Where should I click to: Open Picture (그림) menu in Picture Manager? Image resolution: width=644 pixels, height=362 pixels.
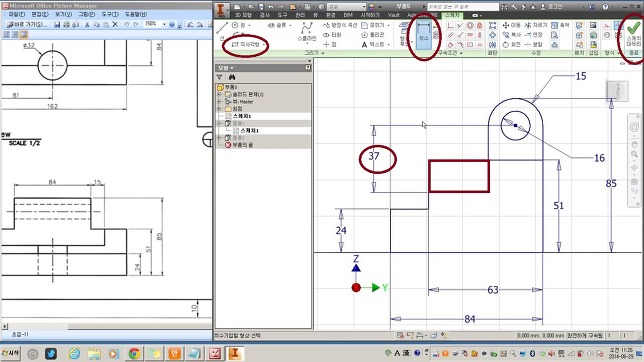[87, 14]
